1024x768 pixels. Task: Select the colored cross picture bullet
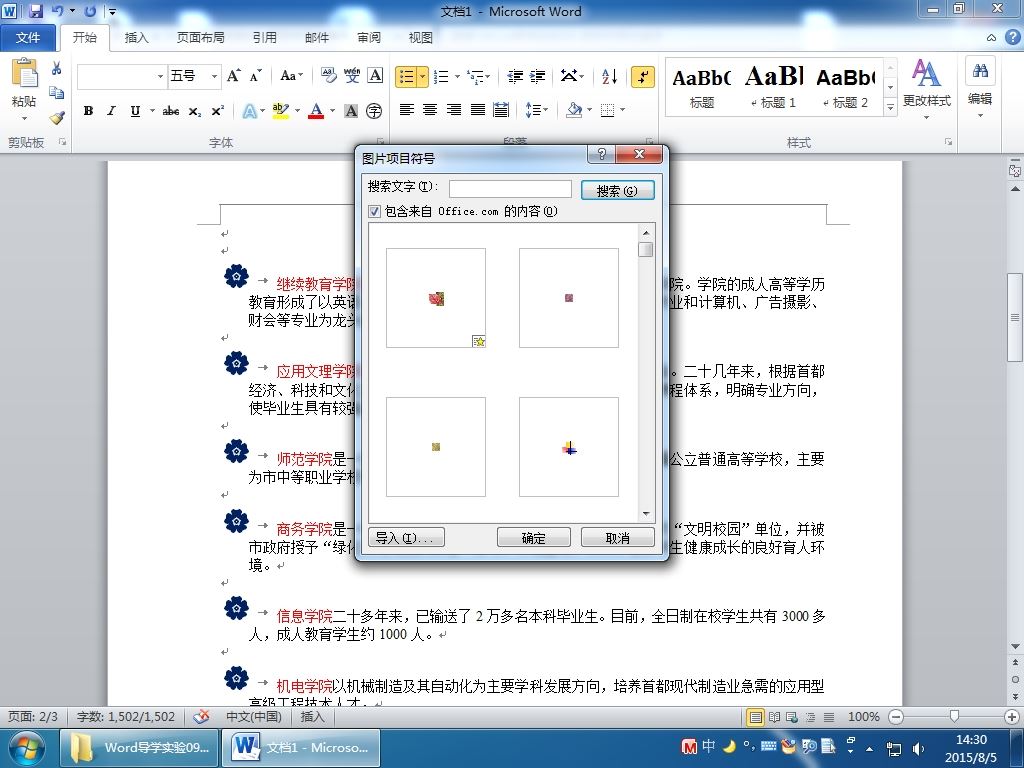click(569, 447)
